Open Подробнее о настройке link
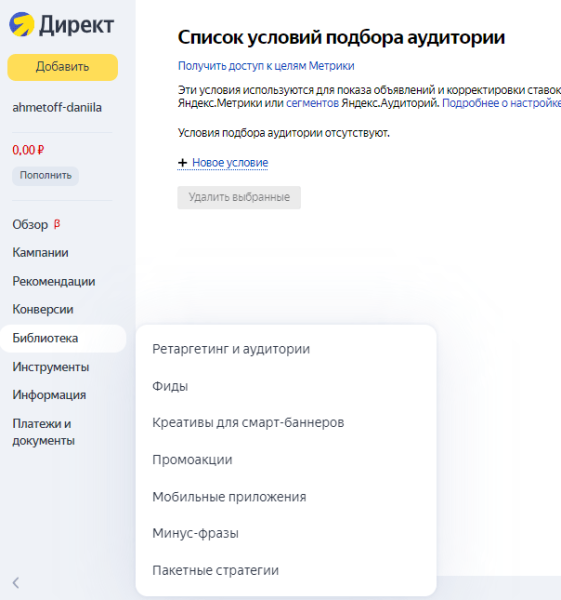Viewport: 561px width, 600px height. click(x=502, y=103)
